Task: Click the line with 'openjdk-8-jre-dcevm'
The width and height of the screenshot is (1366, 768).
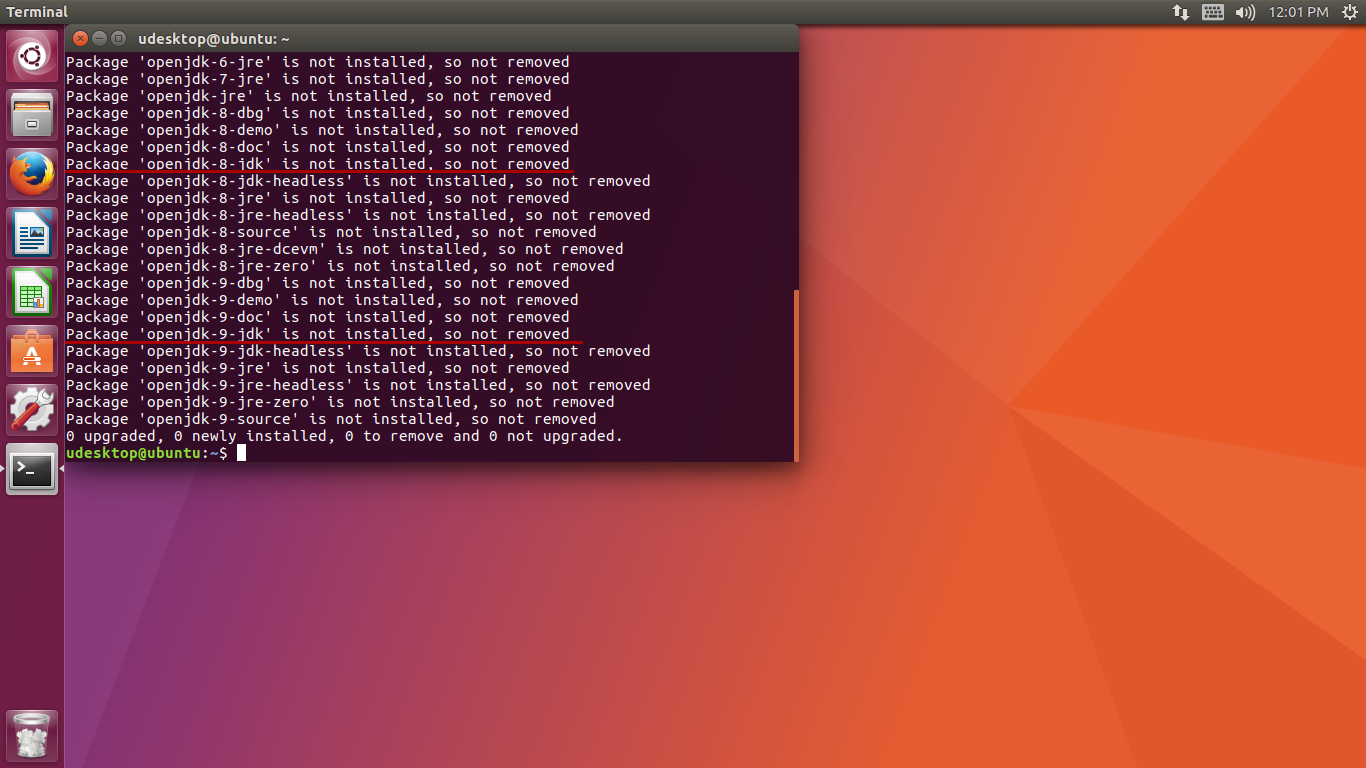Action: click(x=345, y=249)
